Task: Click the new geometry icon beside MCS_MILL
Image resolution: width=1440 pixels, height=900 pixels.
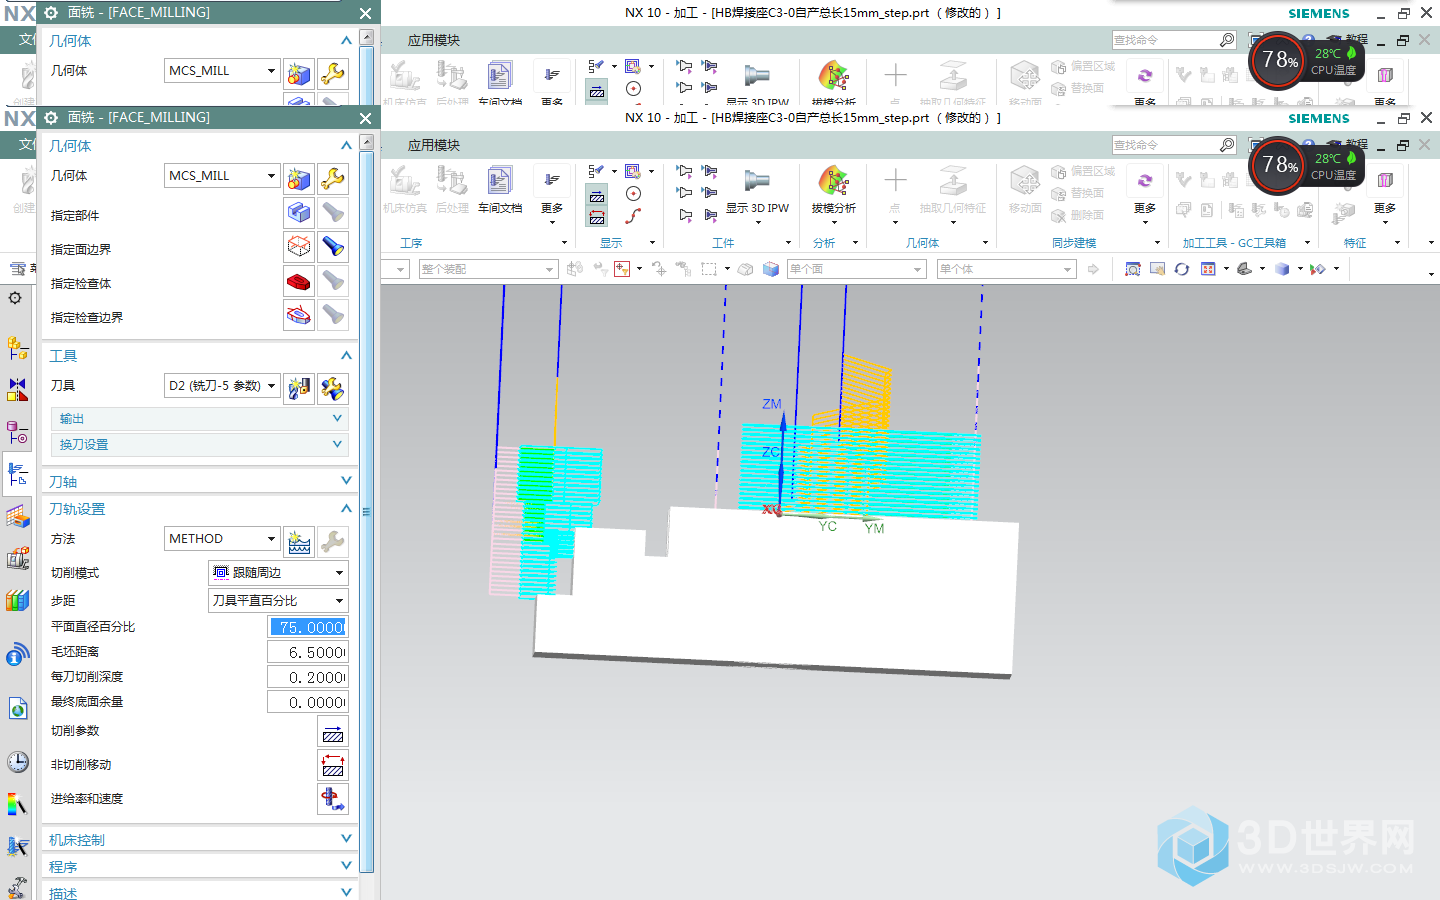Action: pyautogui.click(x=299, y=179)
